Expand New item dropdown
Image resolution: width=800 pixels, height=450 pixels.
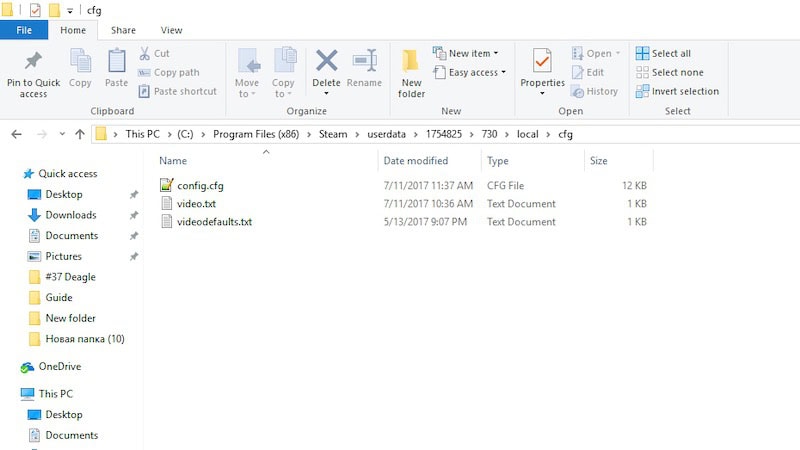click(x=496, y=53)
